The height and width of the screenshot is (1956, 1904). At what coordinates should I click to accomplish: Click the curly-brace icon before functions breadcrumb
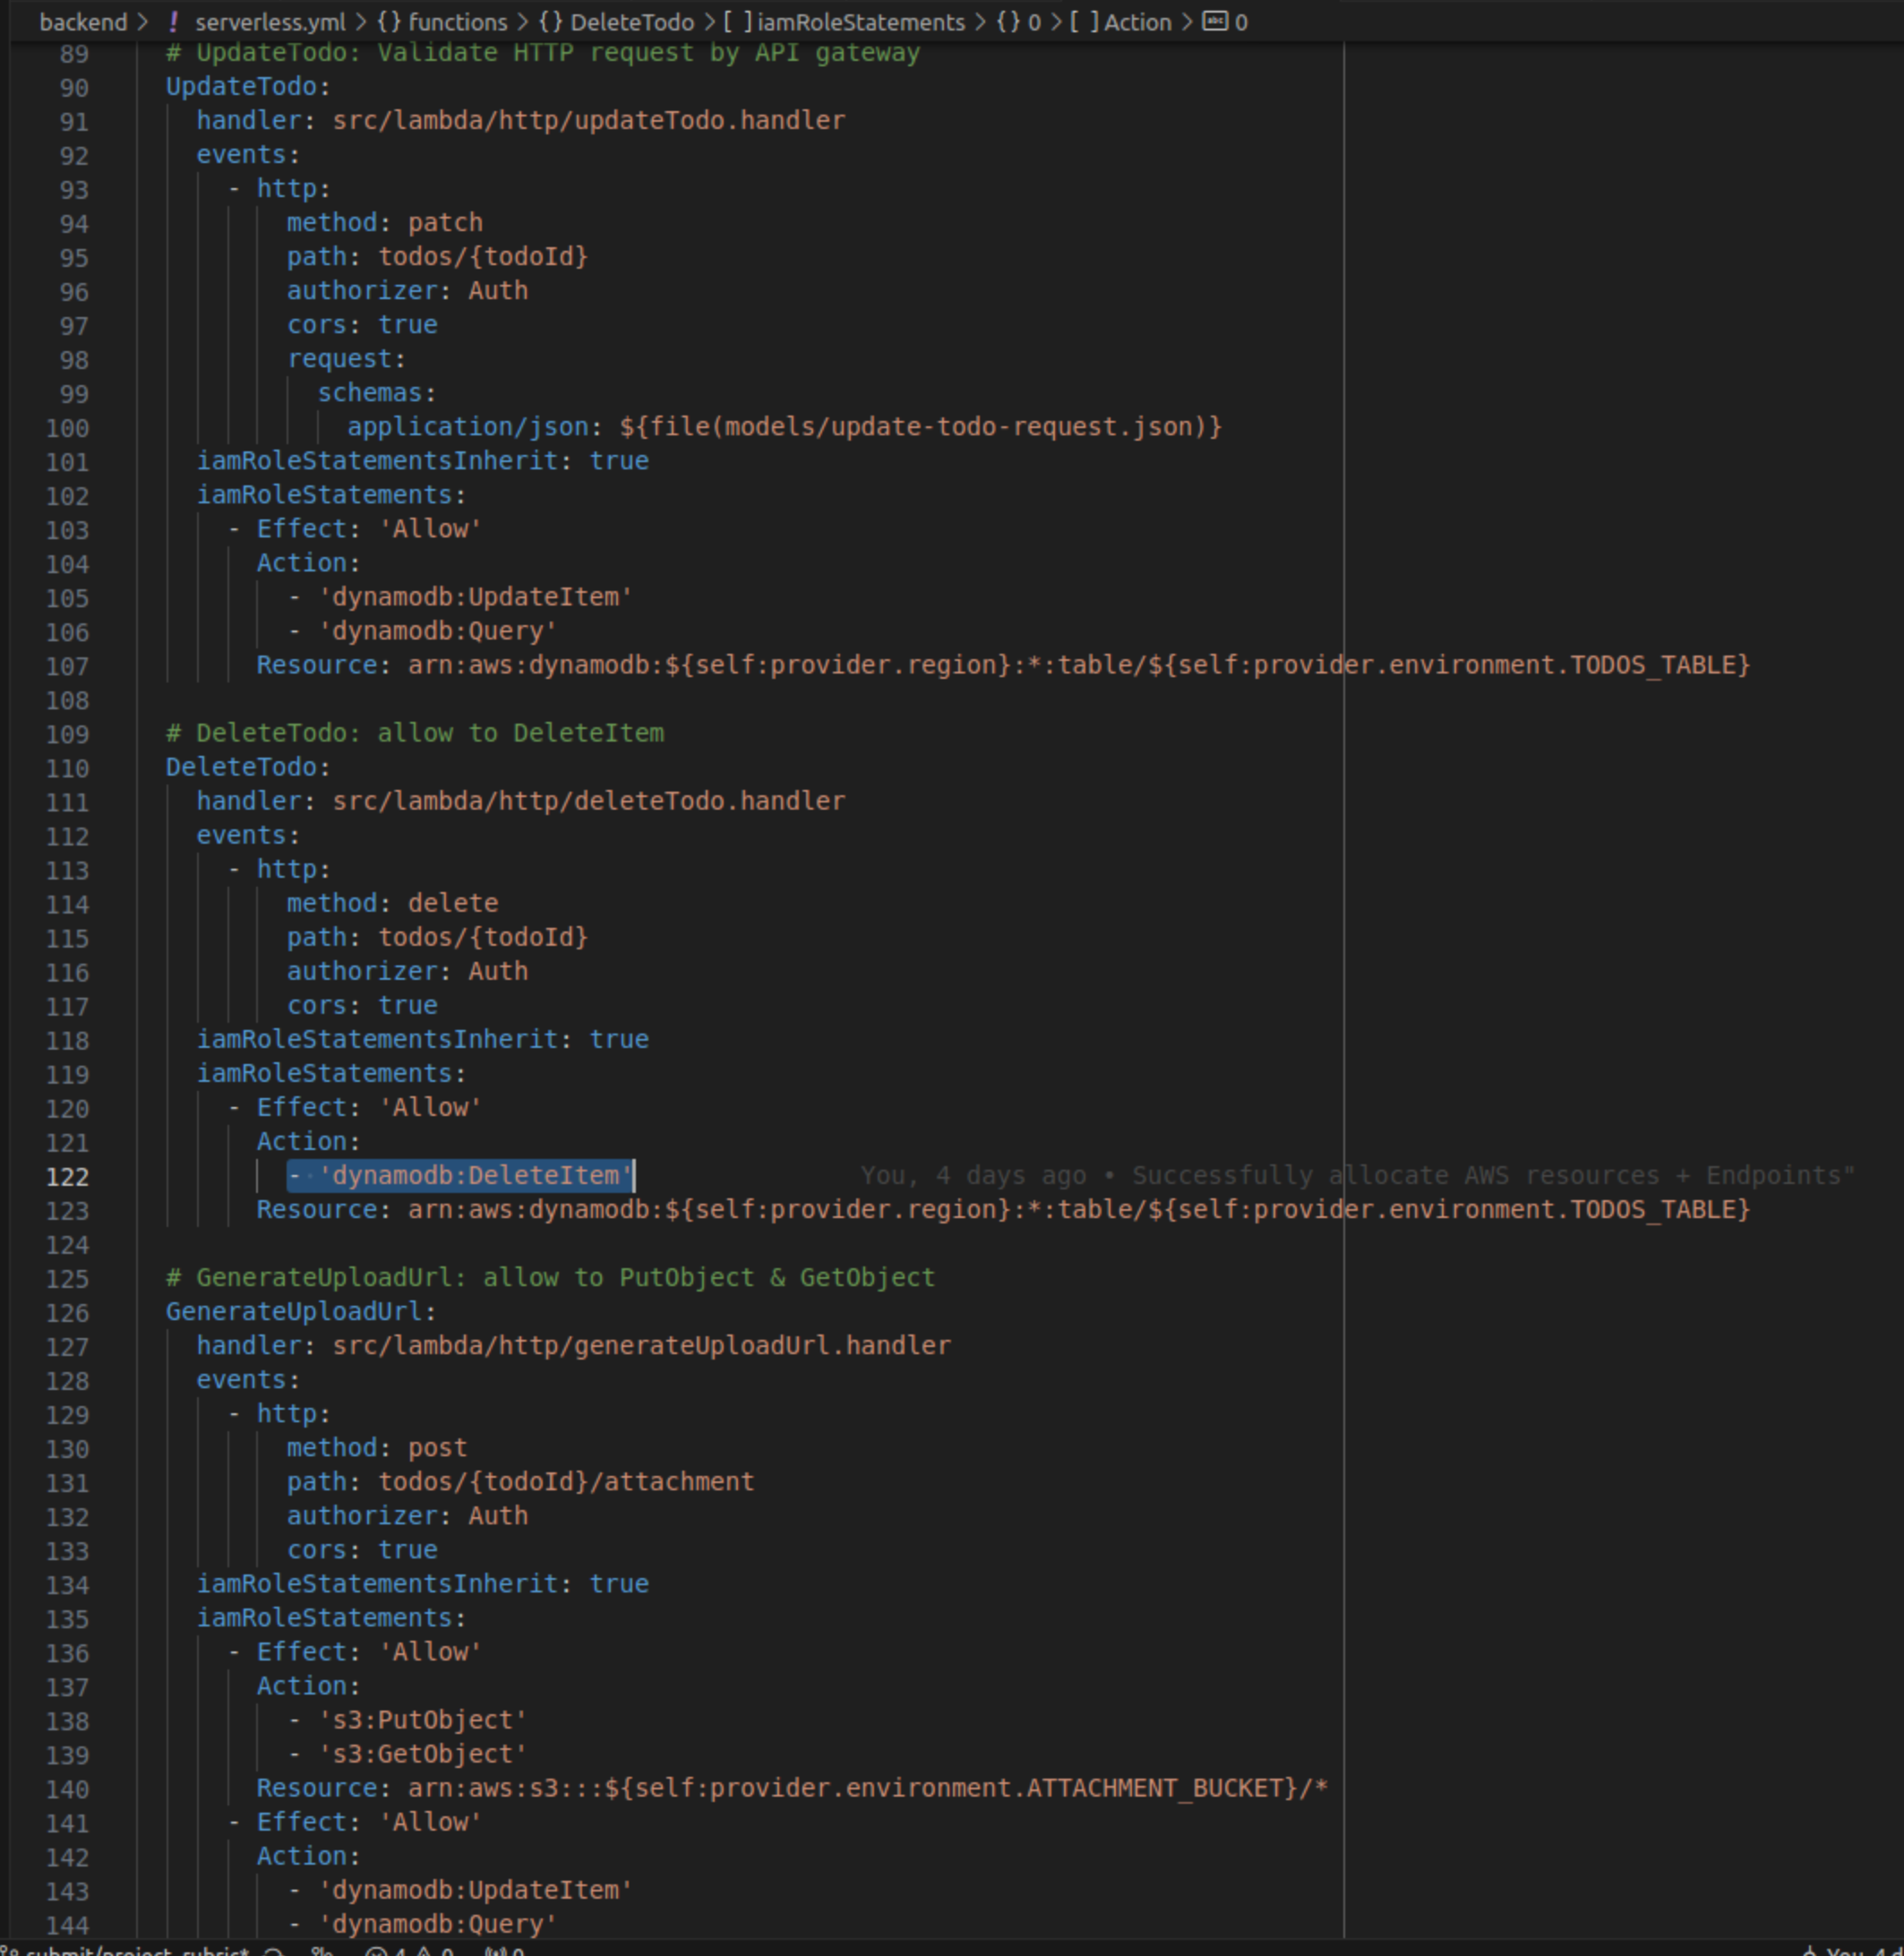point(388,22)
